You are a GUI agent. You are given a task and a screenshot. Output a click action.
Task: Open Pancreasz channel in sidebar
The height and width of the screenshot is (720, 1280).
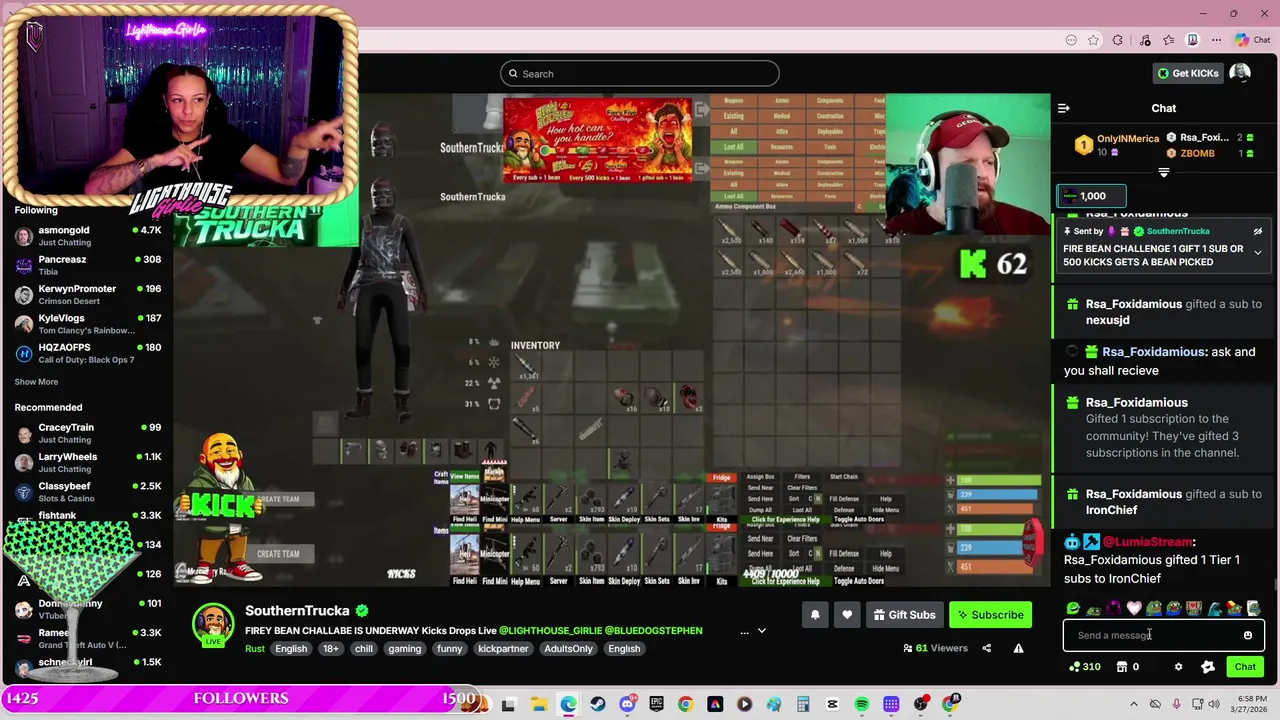pyautogui.click(x=88, y=265)
